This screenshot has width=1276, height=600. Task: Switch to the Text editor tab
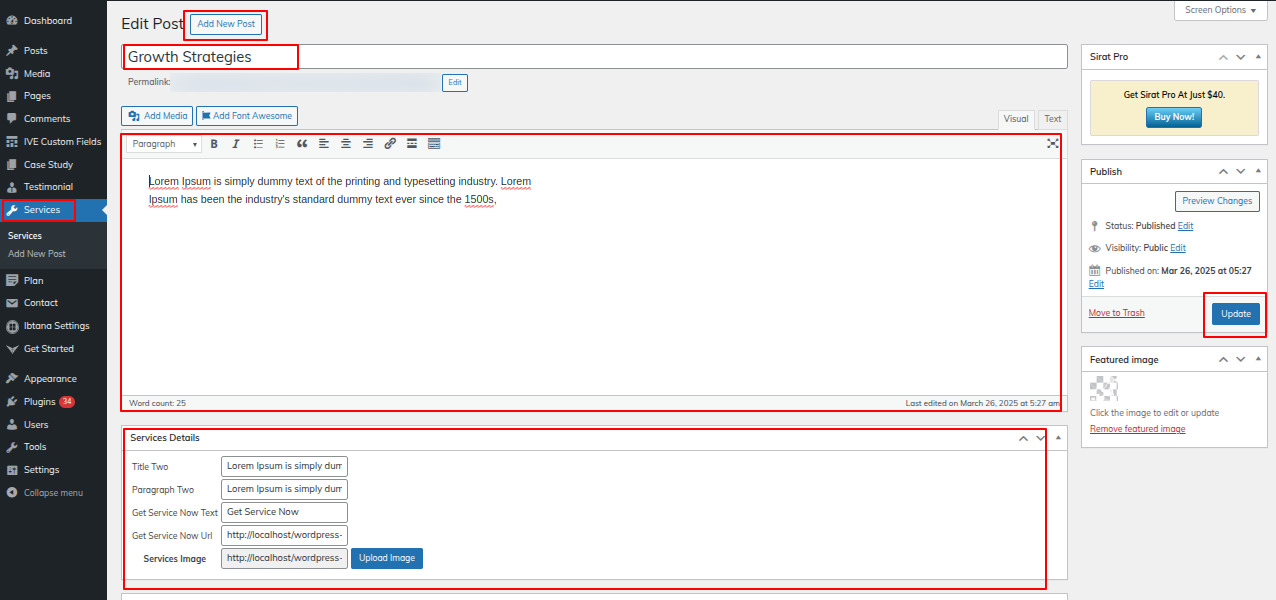pyautogui.click(x=1052, y=119)
